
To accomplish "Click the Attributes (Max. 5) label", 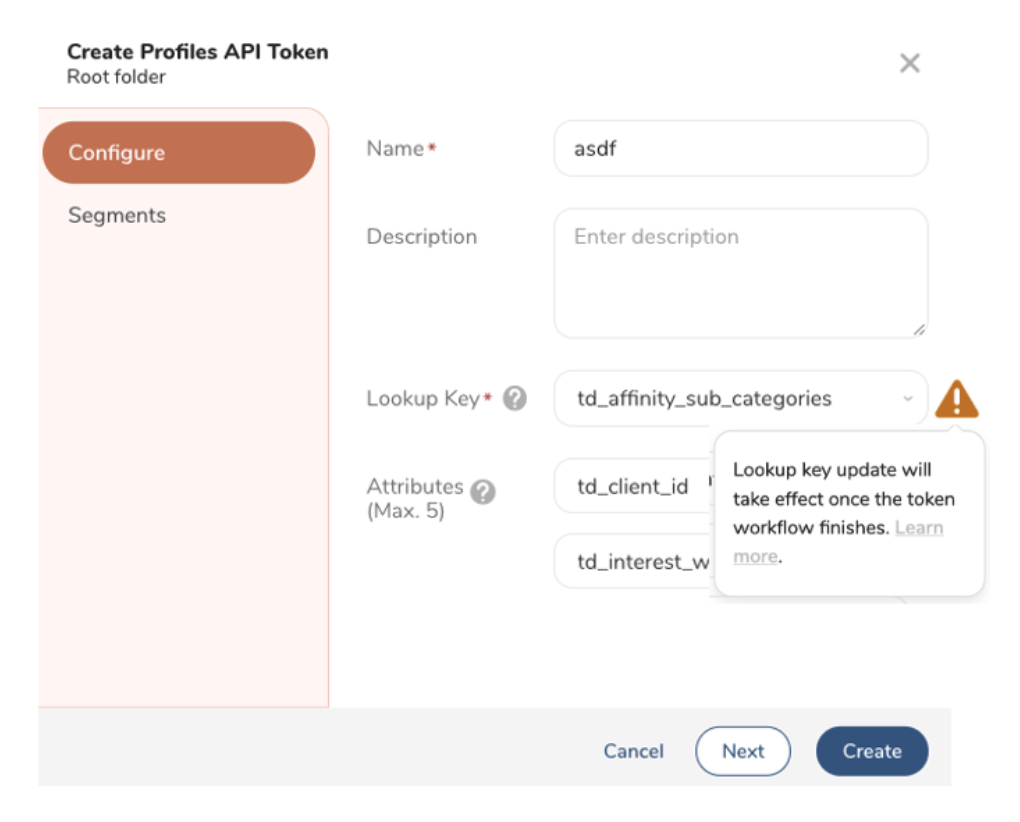I will (x=414, y=498).
